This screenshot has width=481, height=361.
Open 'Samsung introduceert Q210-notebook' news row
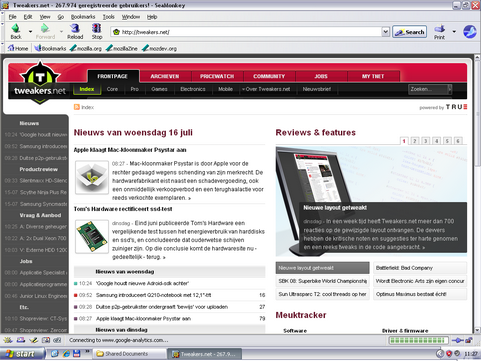[170, 295]
